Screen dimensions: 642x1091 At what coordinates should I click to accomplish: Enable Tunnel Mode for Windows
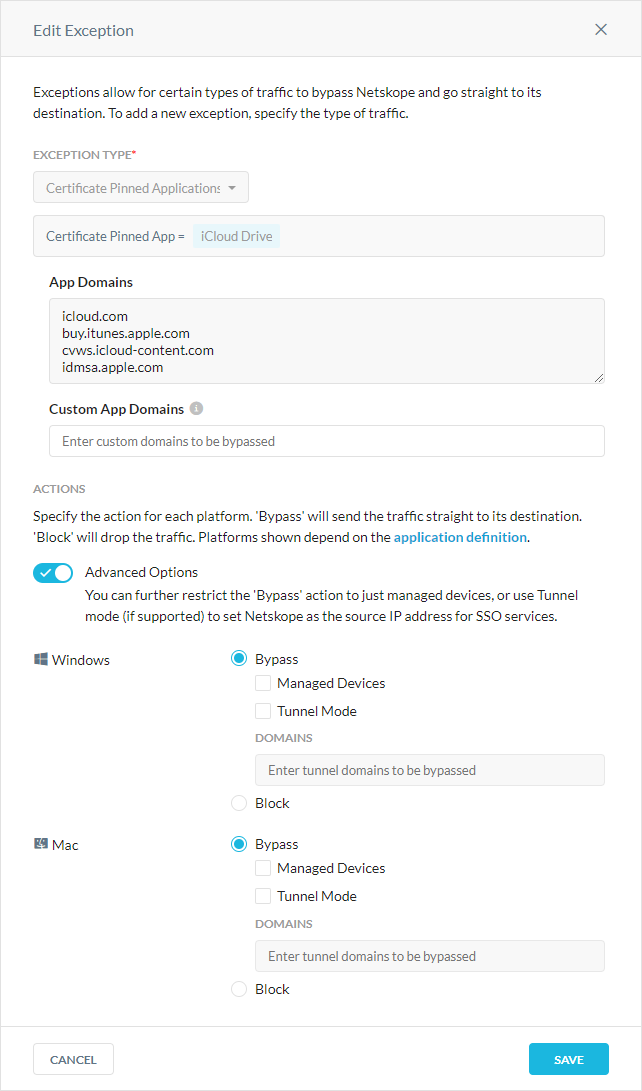click(x=262, y=710)
